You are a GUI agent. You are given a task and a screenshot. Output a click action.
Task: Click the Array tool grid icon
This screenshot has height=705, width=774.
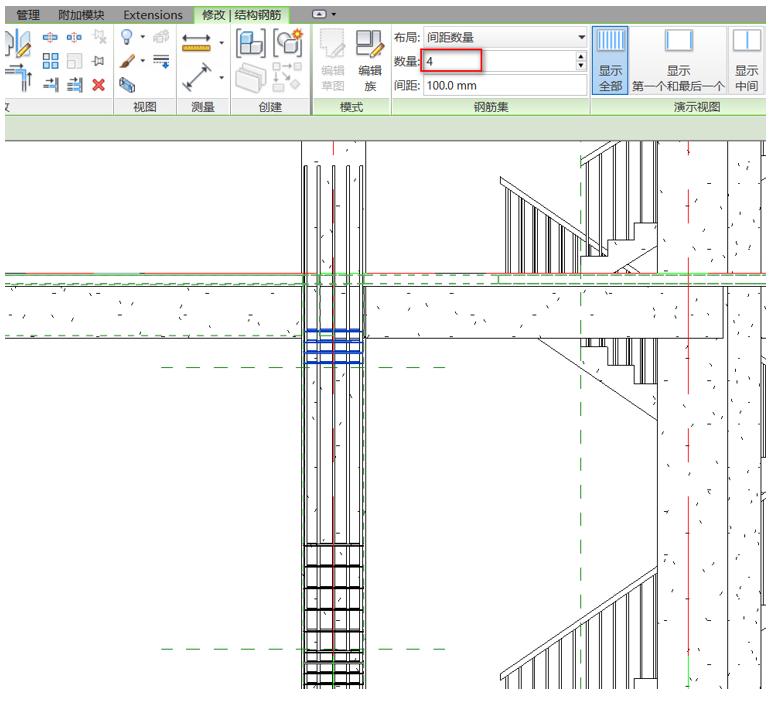(50, 61)
